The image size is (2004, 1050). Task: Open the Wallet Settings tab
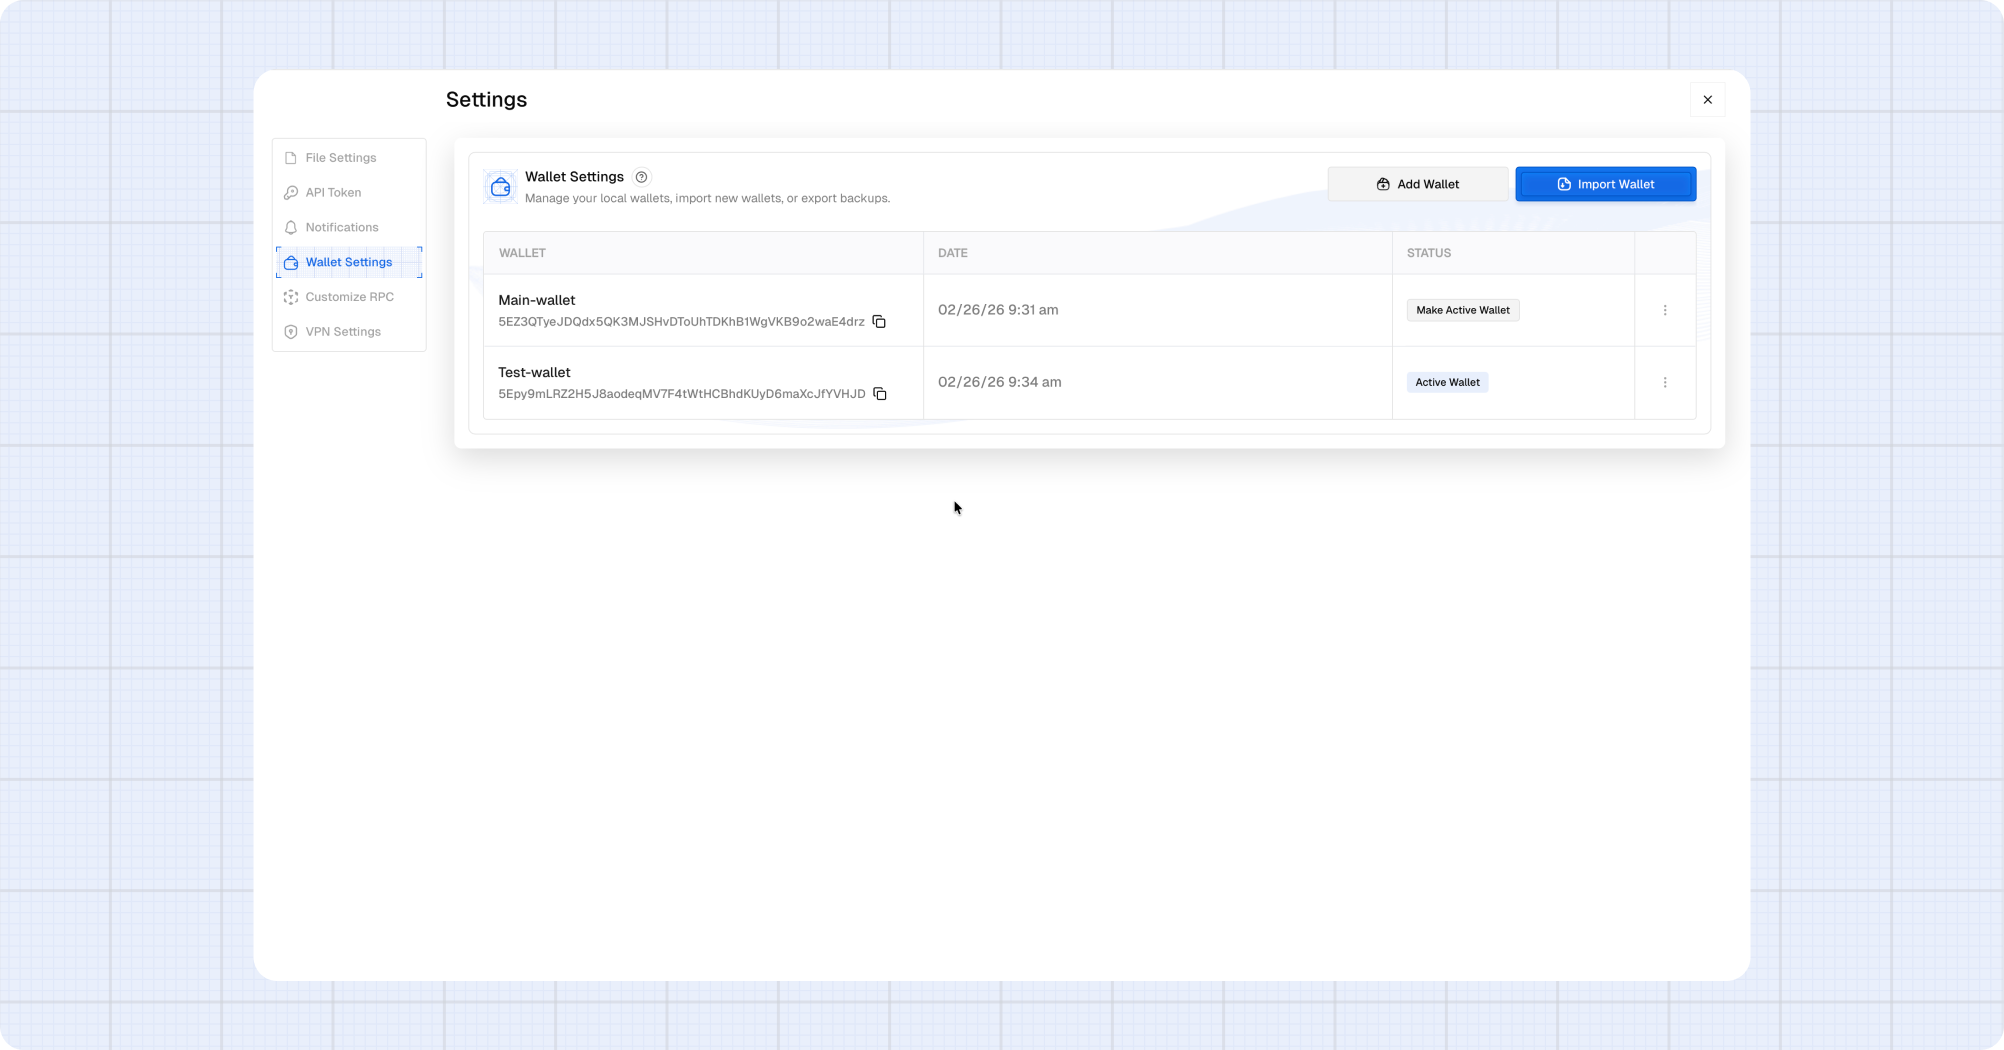(348, 262)
